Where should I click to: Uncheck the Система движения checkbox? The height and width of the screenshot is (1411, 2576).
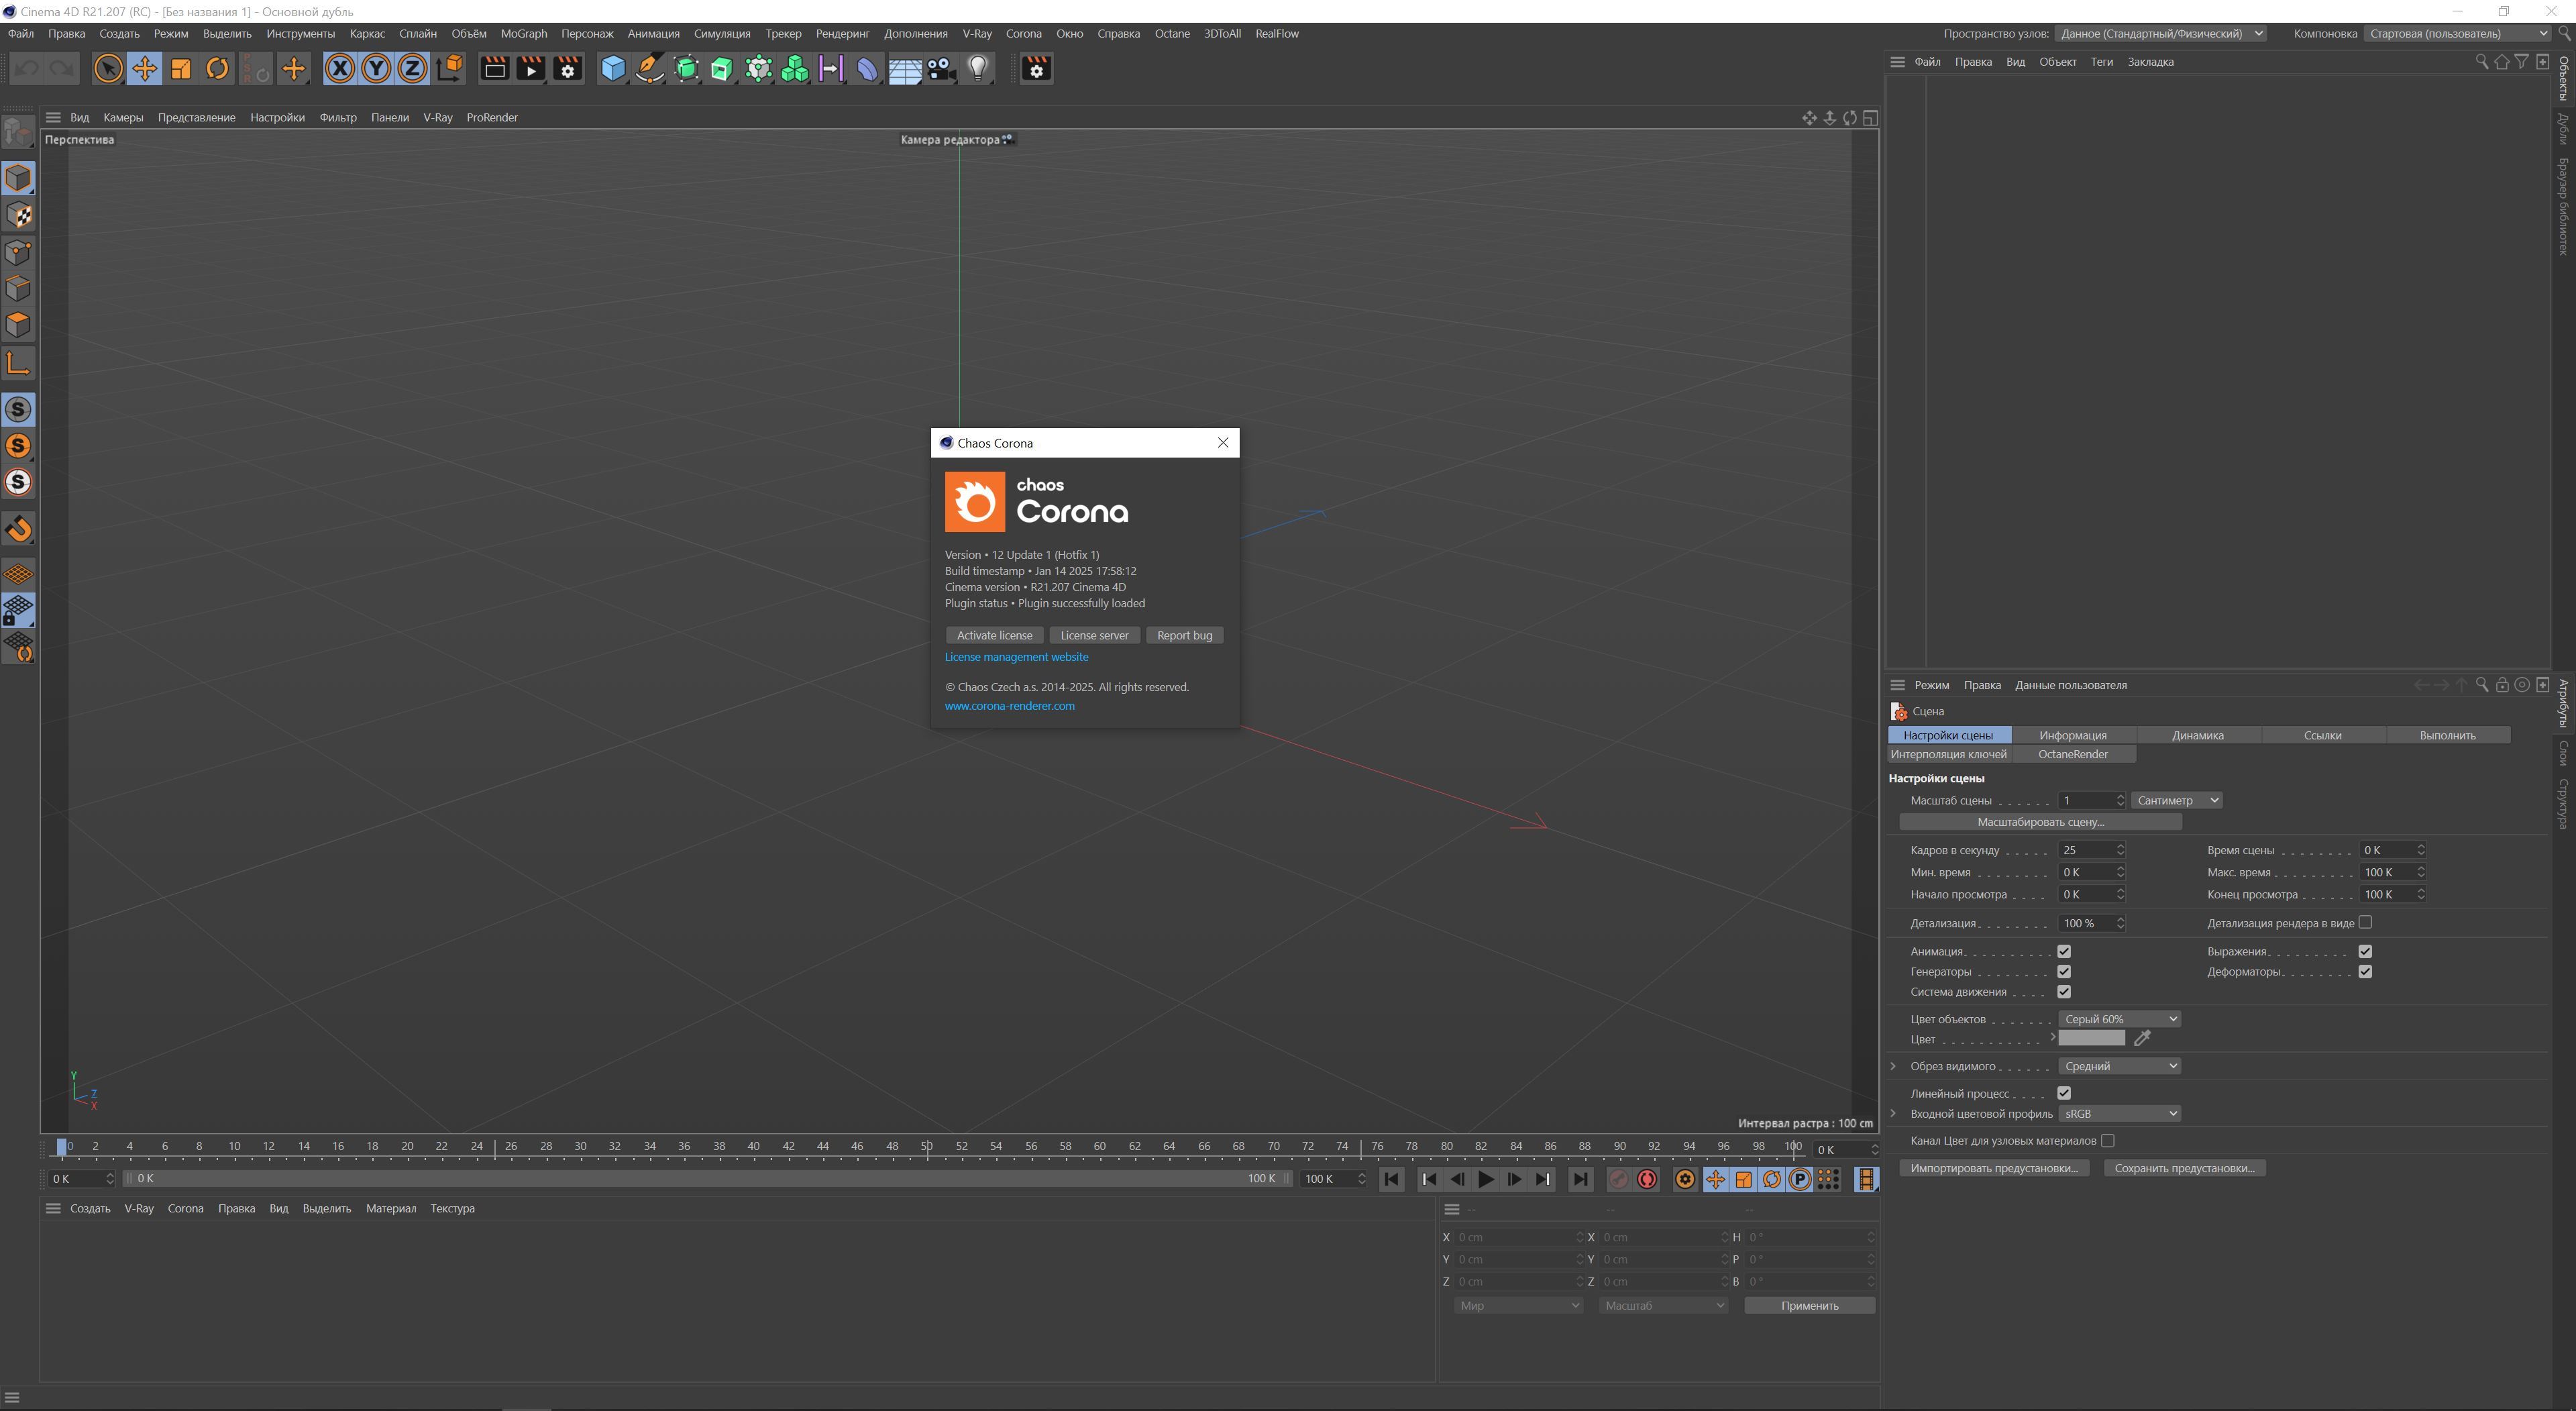[2064, 992]
